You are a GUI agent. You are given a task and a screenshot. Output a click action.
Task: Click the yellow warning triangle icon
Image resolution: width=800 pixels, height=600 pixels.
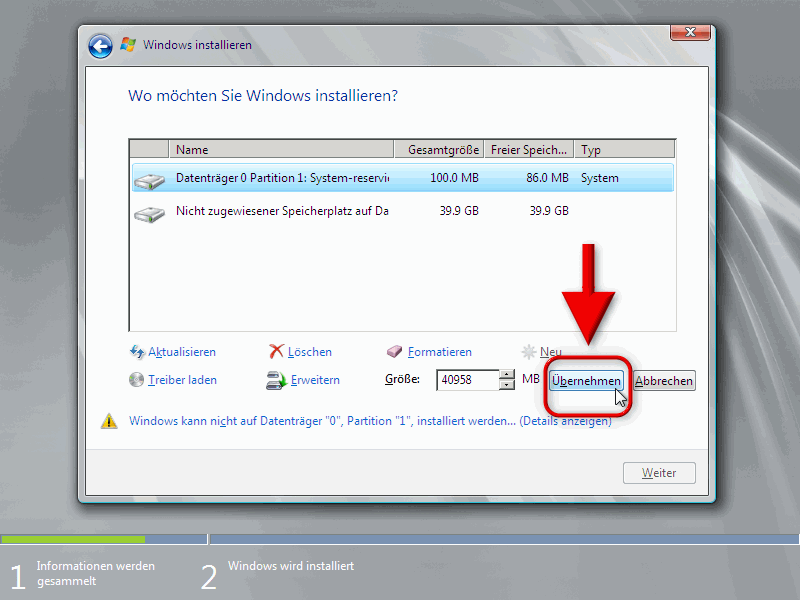click(x=109, y=422)
